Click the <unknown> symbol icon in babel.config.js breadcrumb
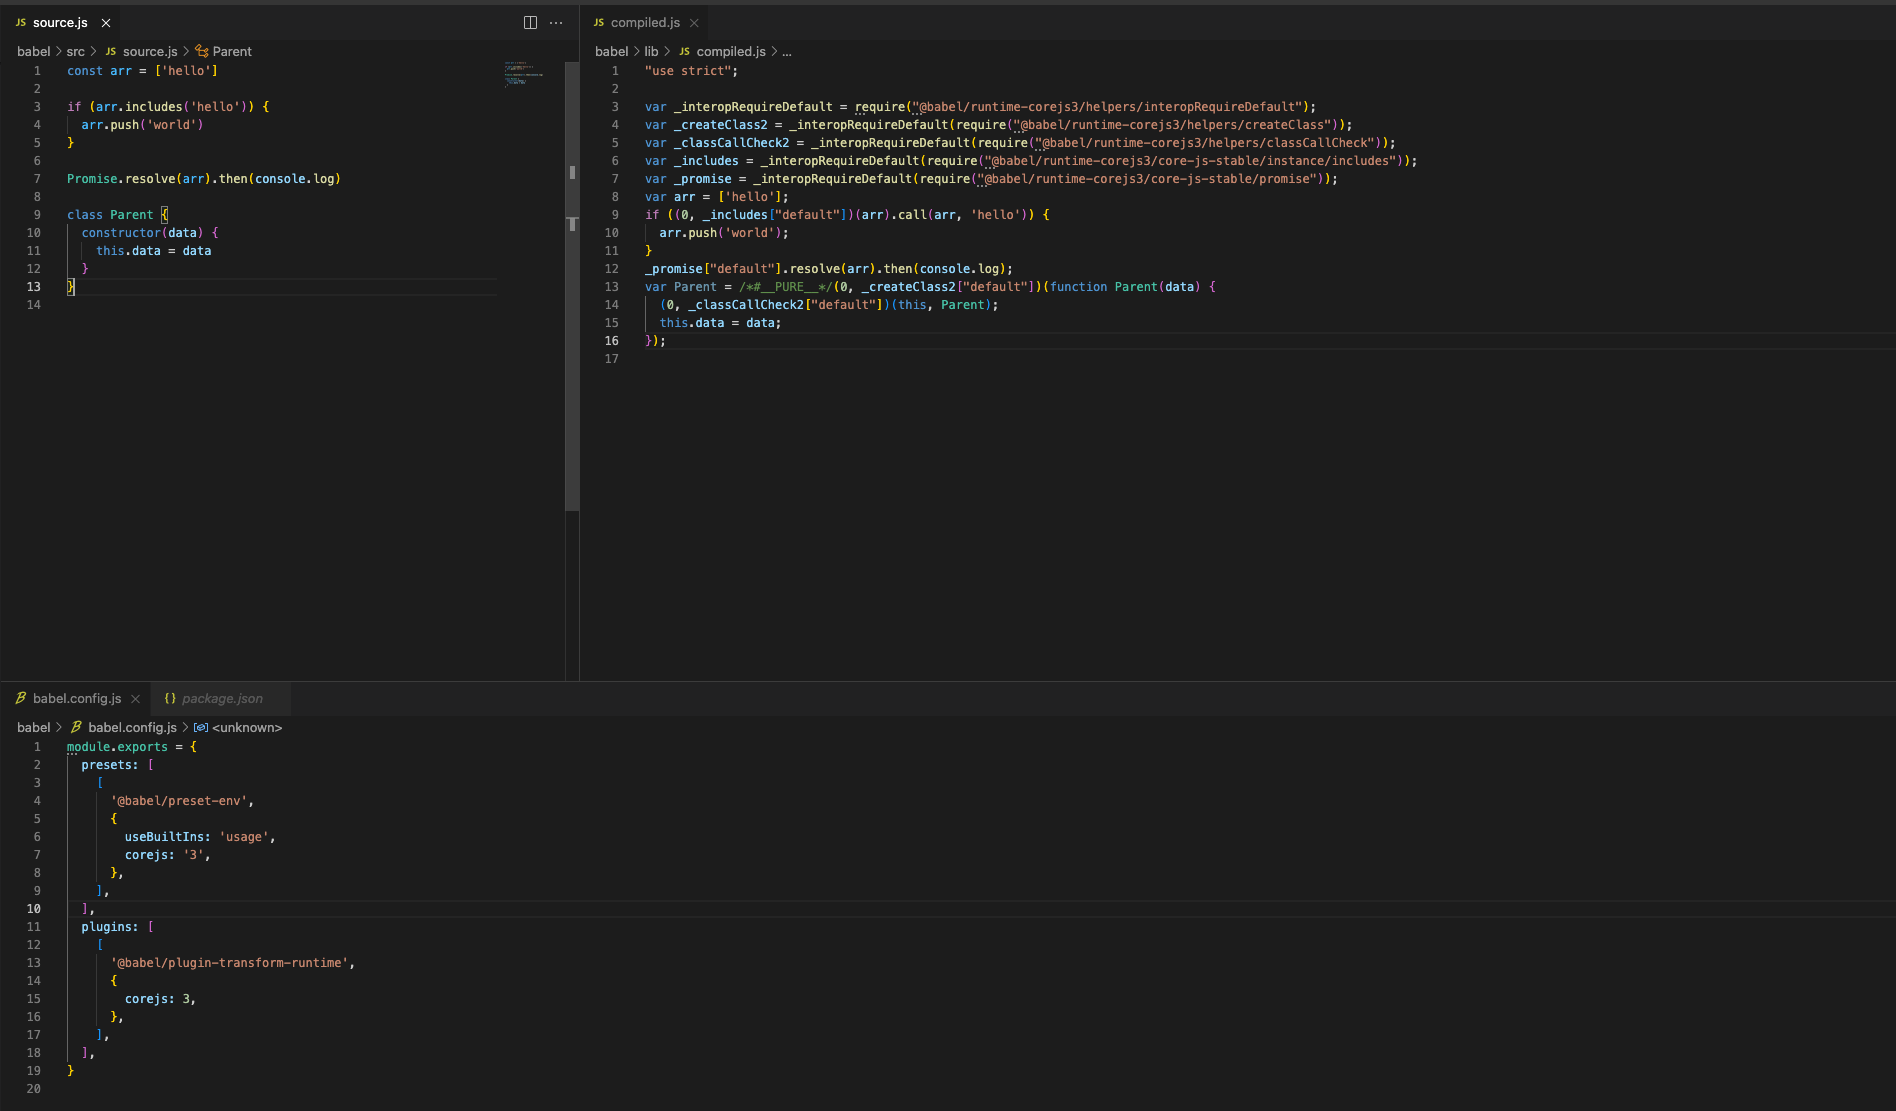The height and width of the screenshot is (1111, 1896). click(202, 727)
